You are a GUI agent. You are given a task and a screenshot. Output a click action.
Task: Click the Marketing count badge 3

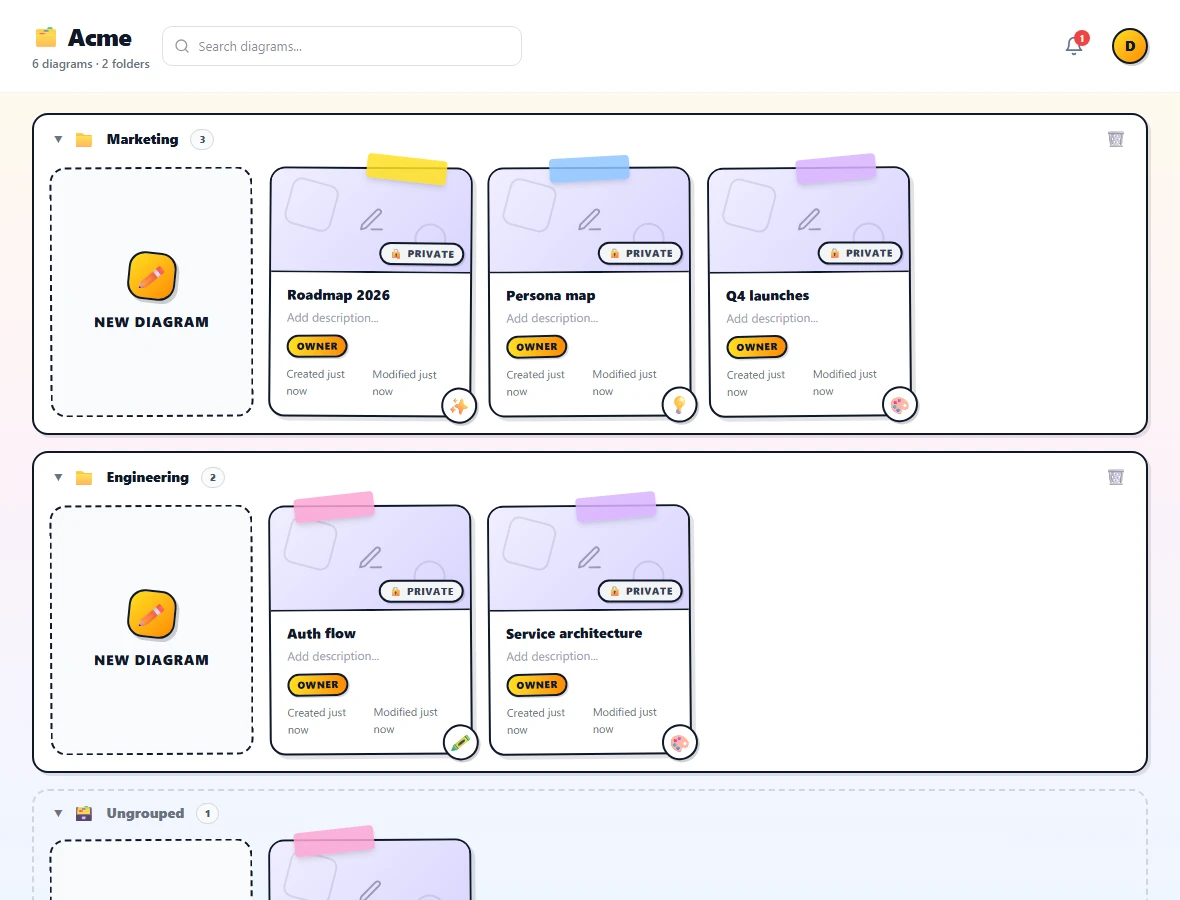202,139
